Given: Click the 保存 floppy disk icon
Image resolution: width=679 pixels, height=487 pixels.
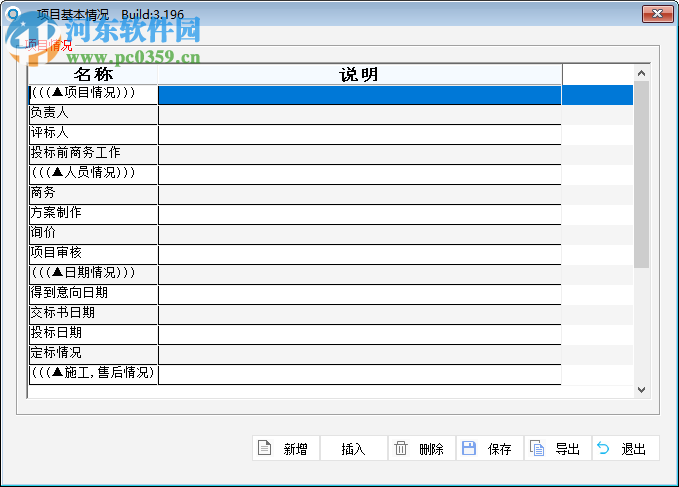Looking at the screenshot, I should (x=469, y=448).
